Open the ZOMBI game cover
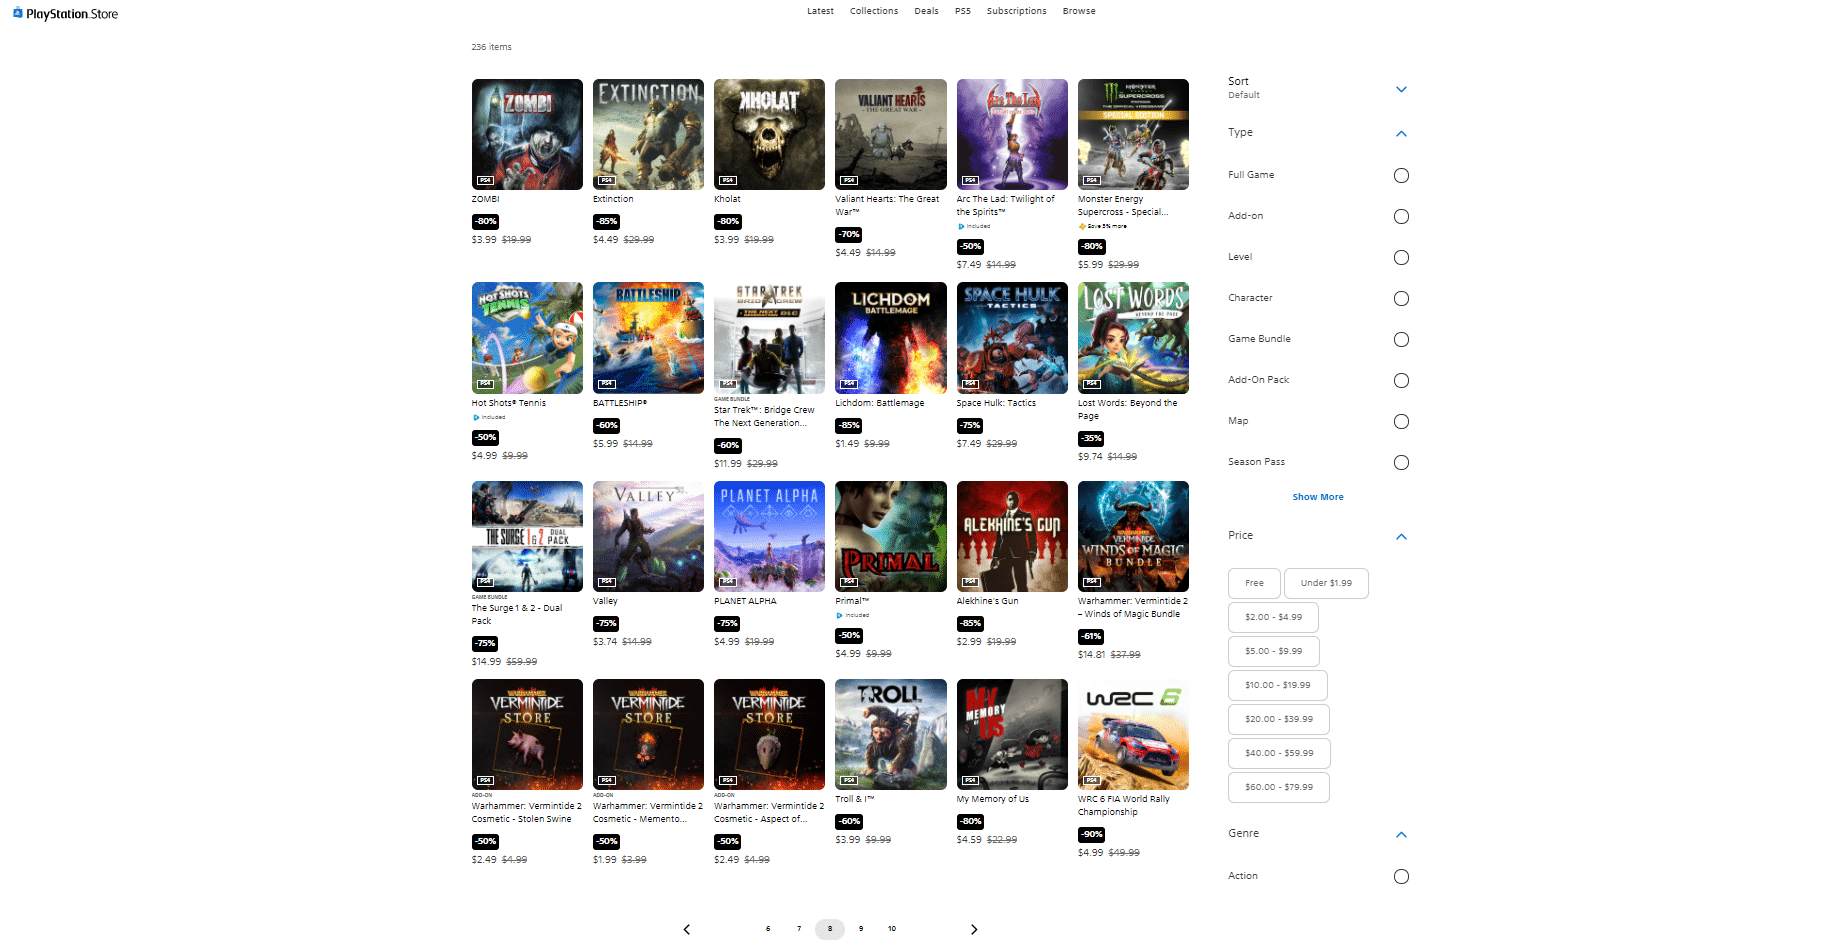The height and width of the screenshot is (950, 1821). point(527,134)
